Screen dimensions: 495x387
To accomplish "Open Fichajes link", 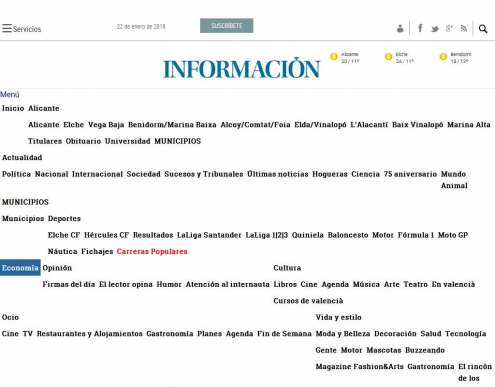I will (97, 251).
